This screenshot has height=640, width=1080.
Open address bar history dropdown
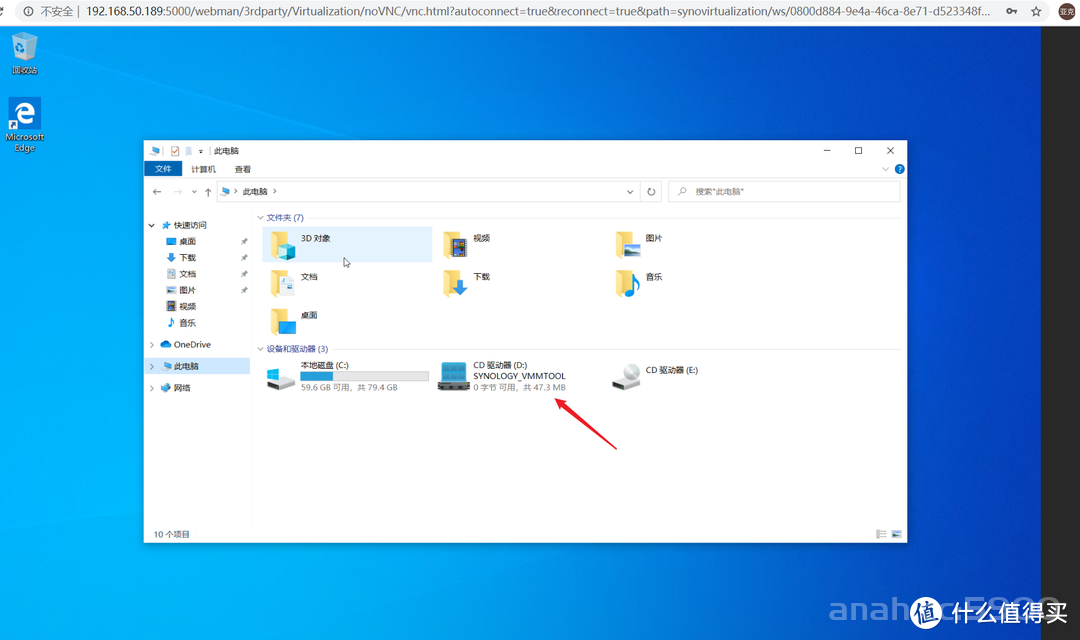630,192
